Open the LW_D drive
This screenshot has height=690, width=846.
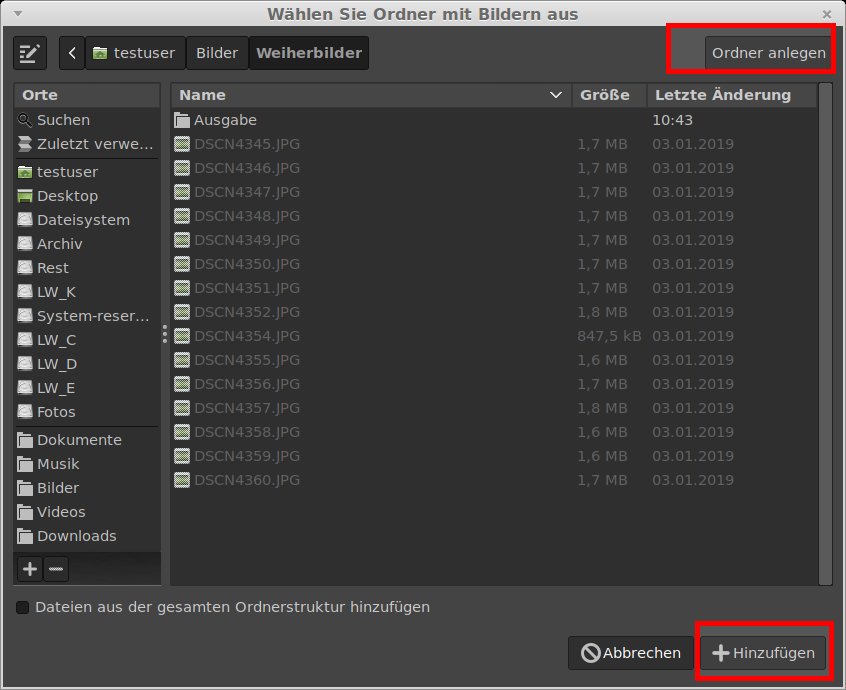pos(87,364)
